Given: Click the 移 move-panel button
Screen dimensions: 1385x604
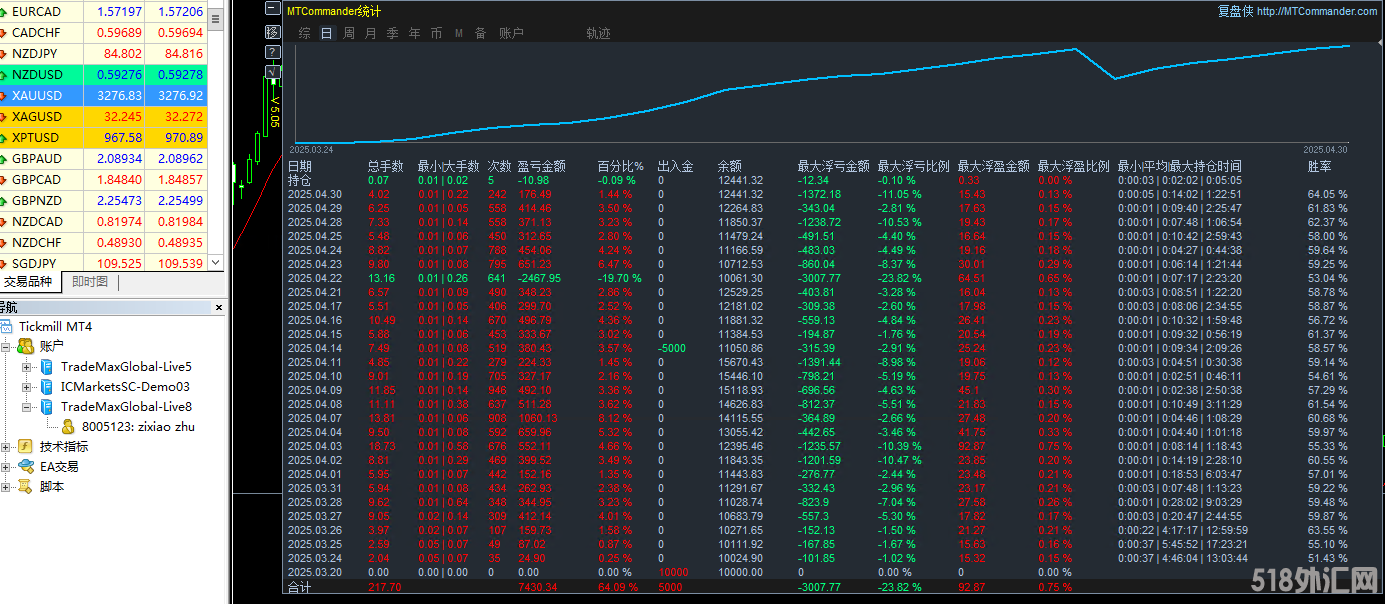Looking at the screenshot, I should pyautogui.click(x=271, y=30).
